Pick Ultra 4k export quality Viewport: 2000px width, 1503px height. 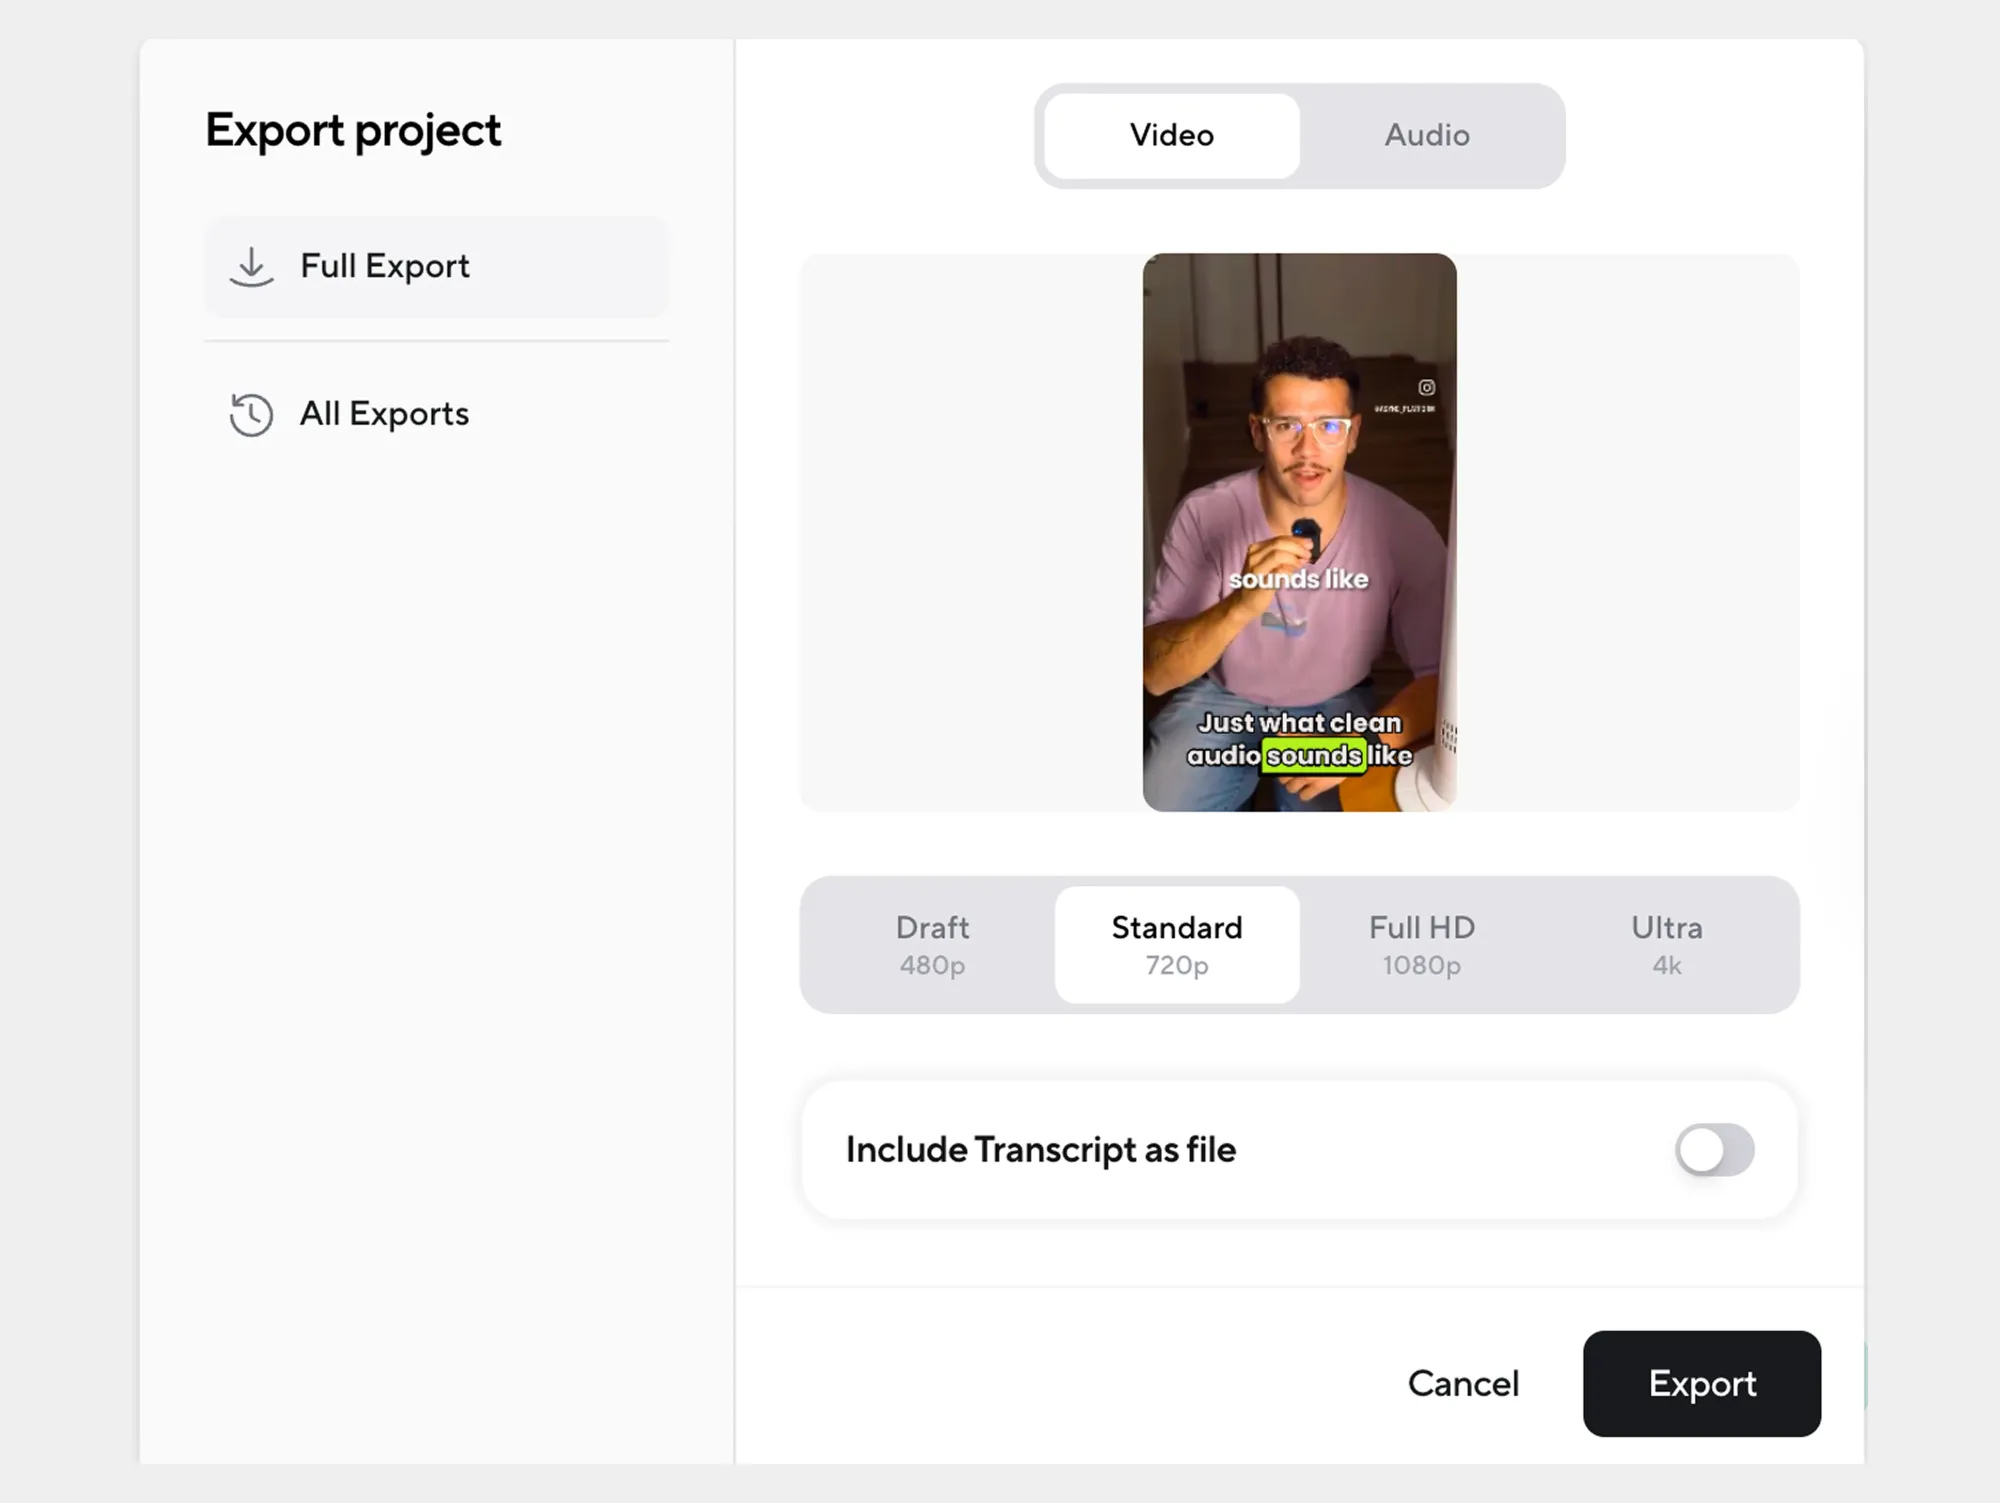[x=1666, y=945]
